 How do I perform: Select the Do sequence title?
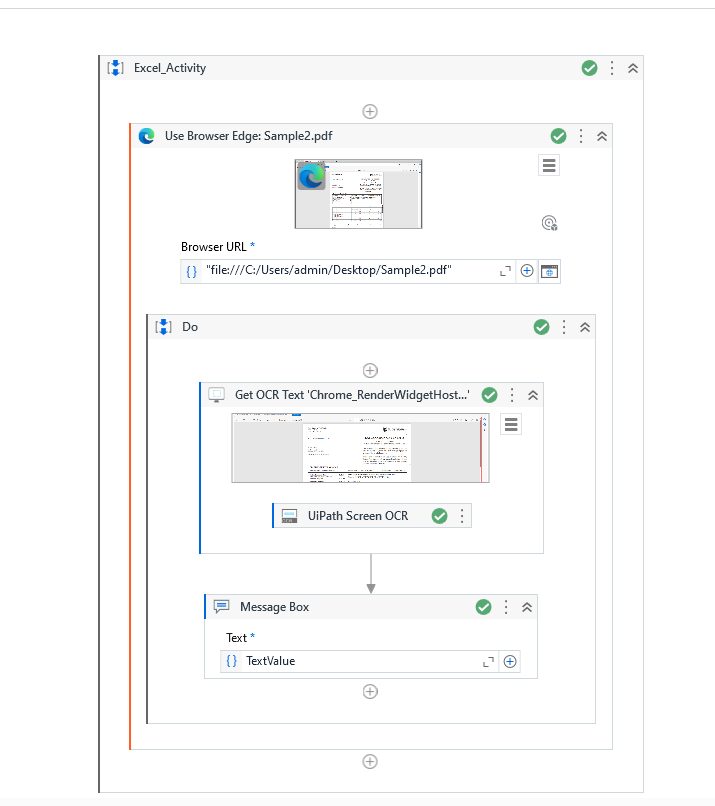[190, 327]
